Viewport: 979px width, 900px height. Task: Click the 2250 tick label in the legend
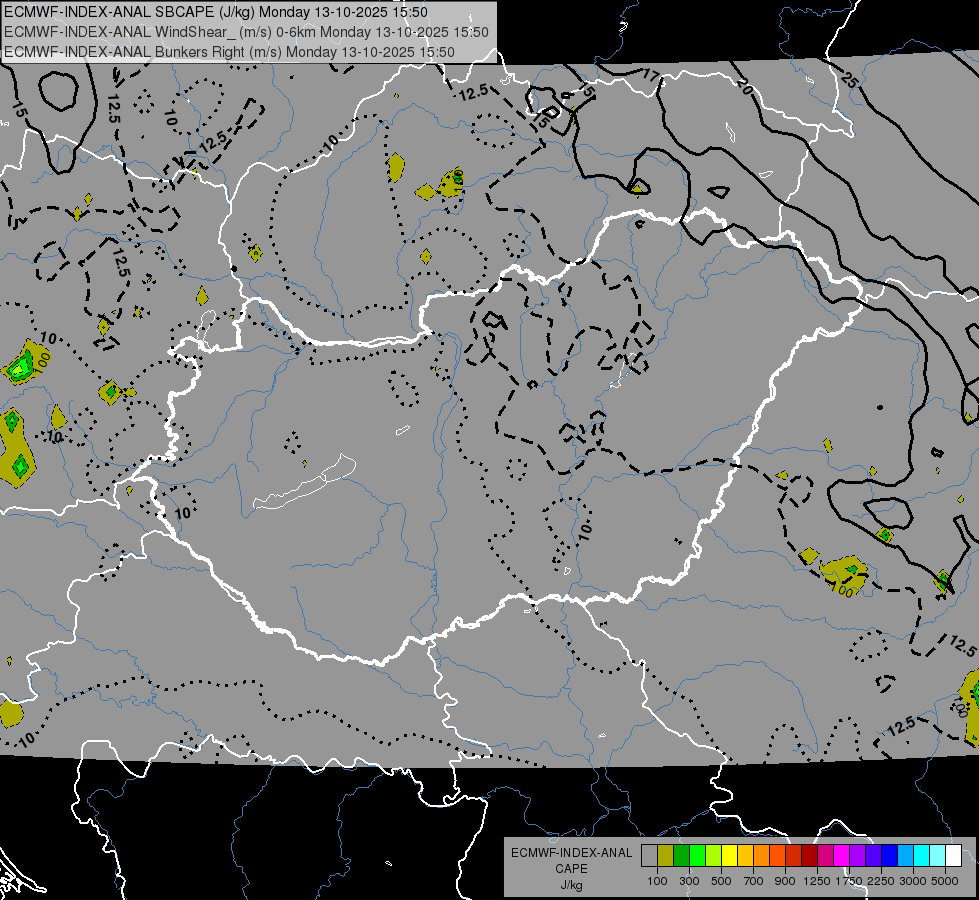pyautogui.click(x=881, y=881)
